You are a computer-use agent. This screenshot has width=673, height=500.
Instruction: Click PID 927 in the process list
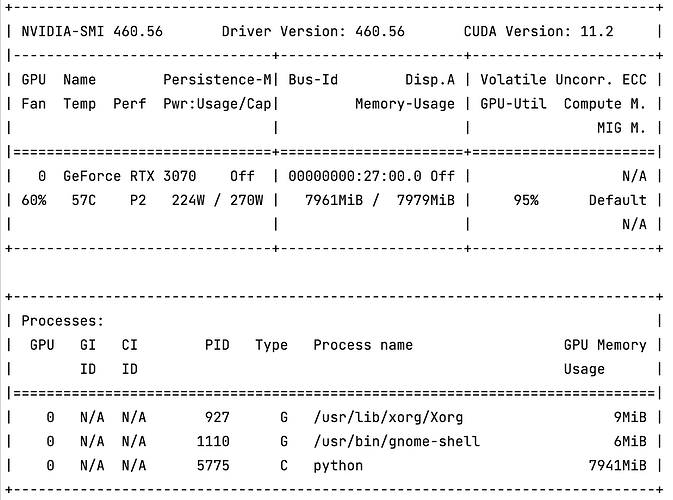point(216,417)
